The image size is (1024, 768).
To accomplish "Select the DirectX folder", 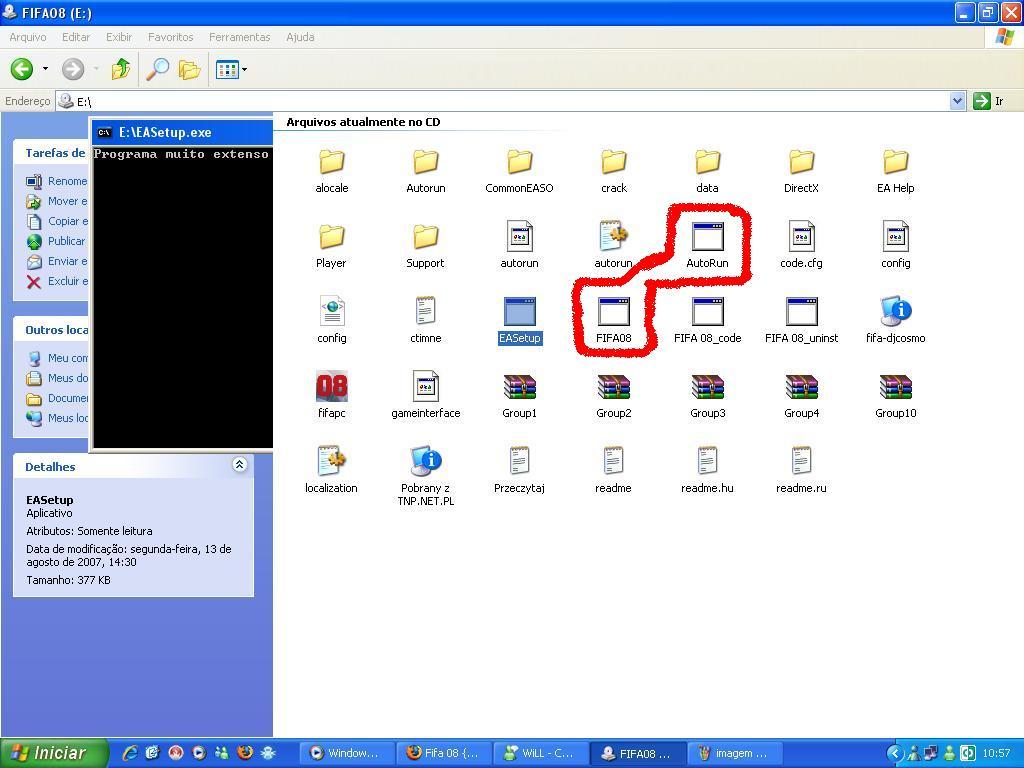I will [801, 171].
